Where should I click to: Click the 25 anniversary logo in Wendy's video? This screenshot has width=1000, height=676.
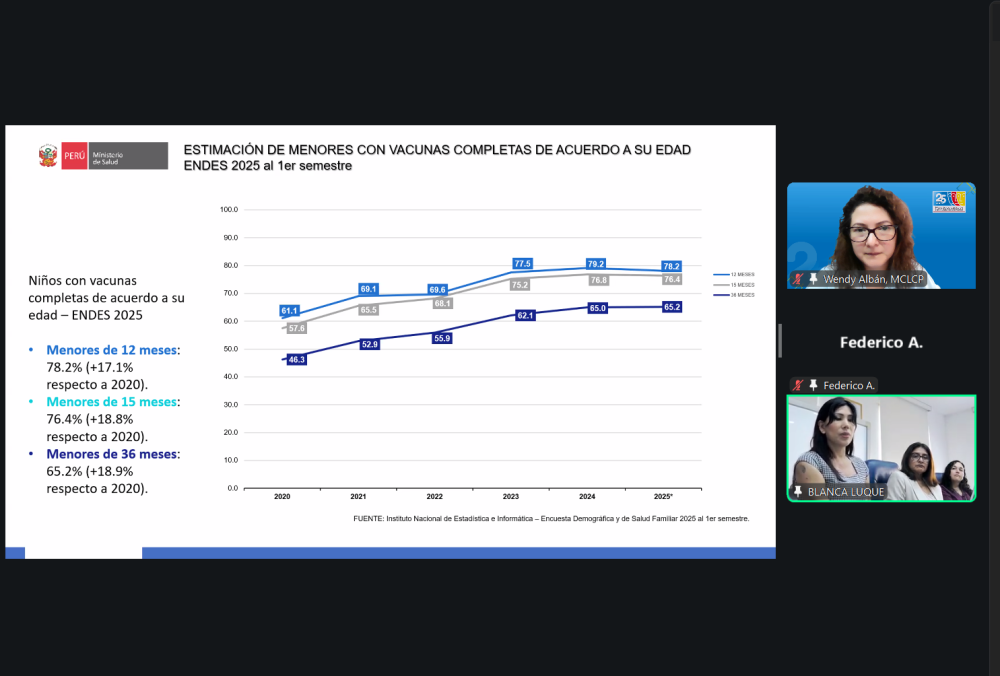tap(949, 201)
